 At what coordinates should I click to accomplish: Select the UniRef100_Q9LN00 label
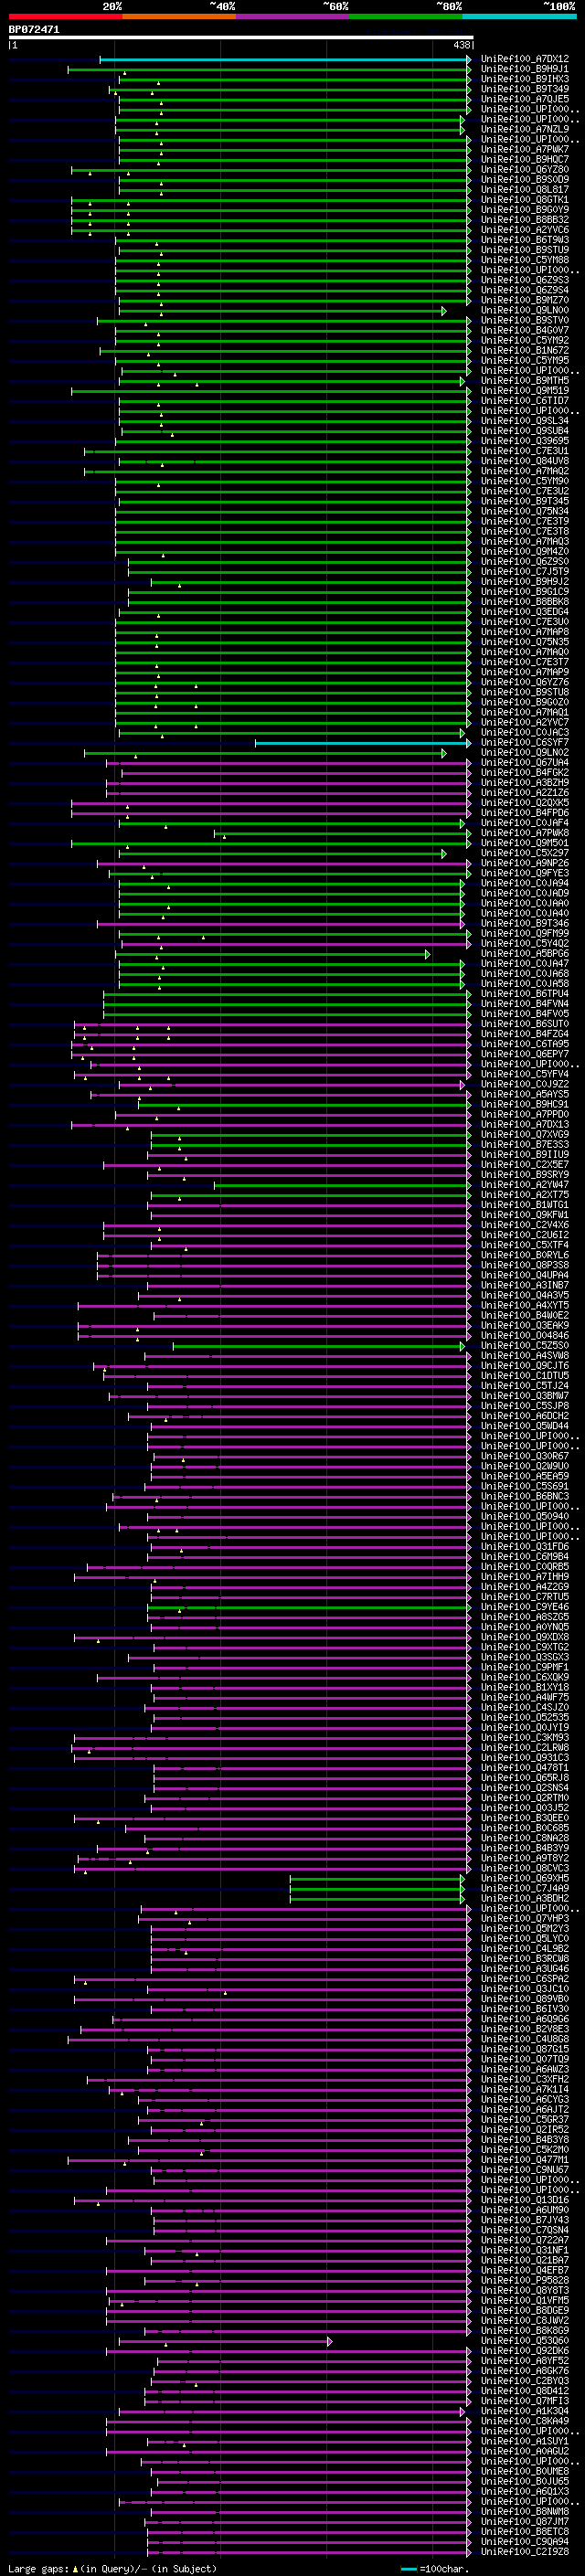(524, 311)
